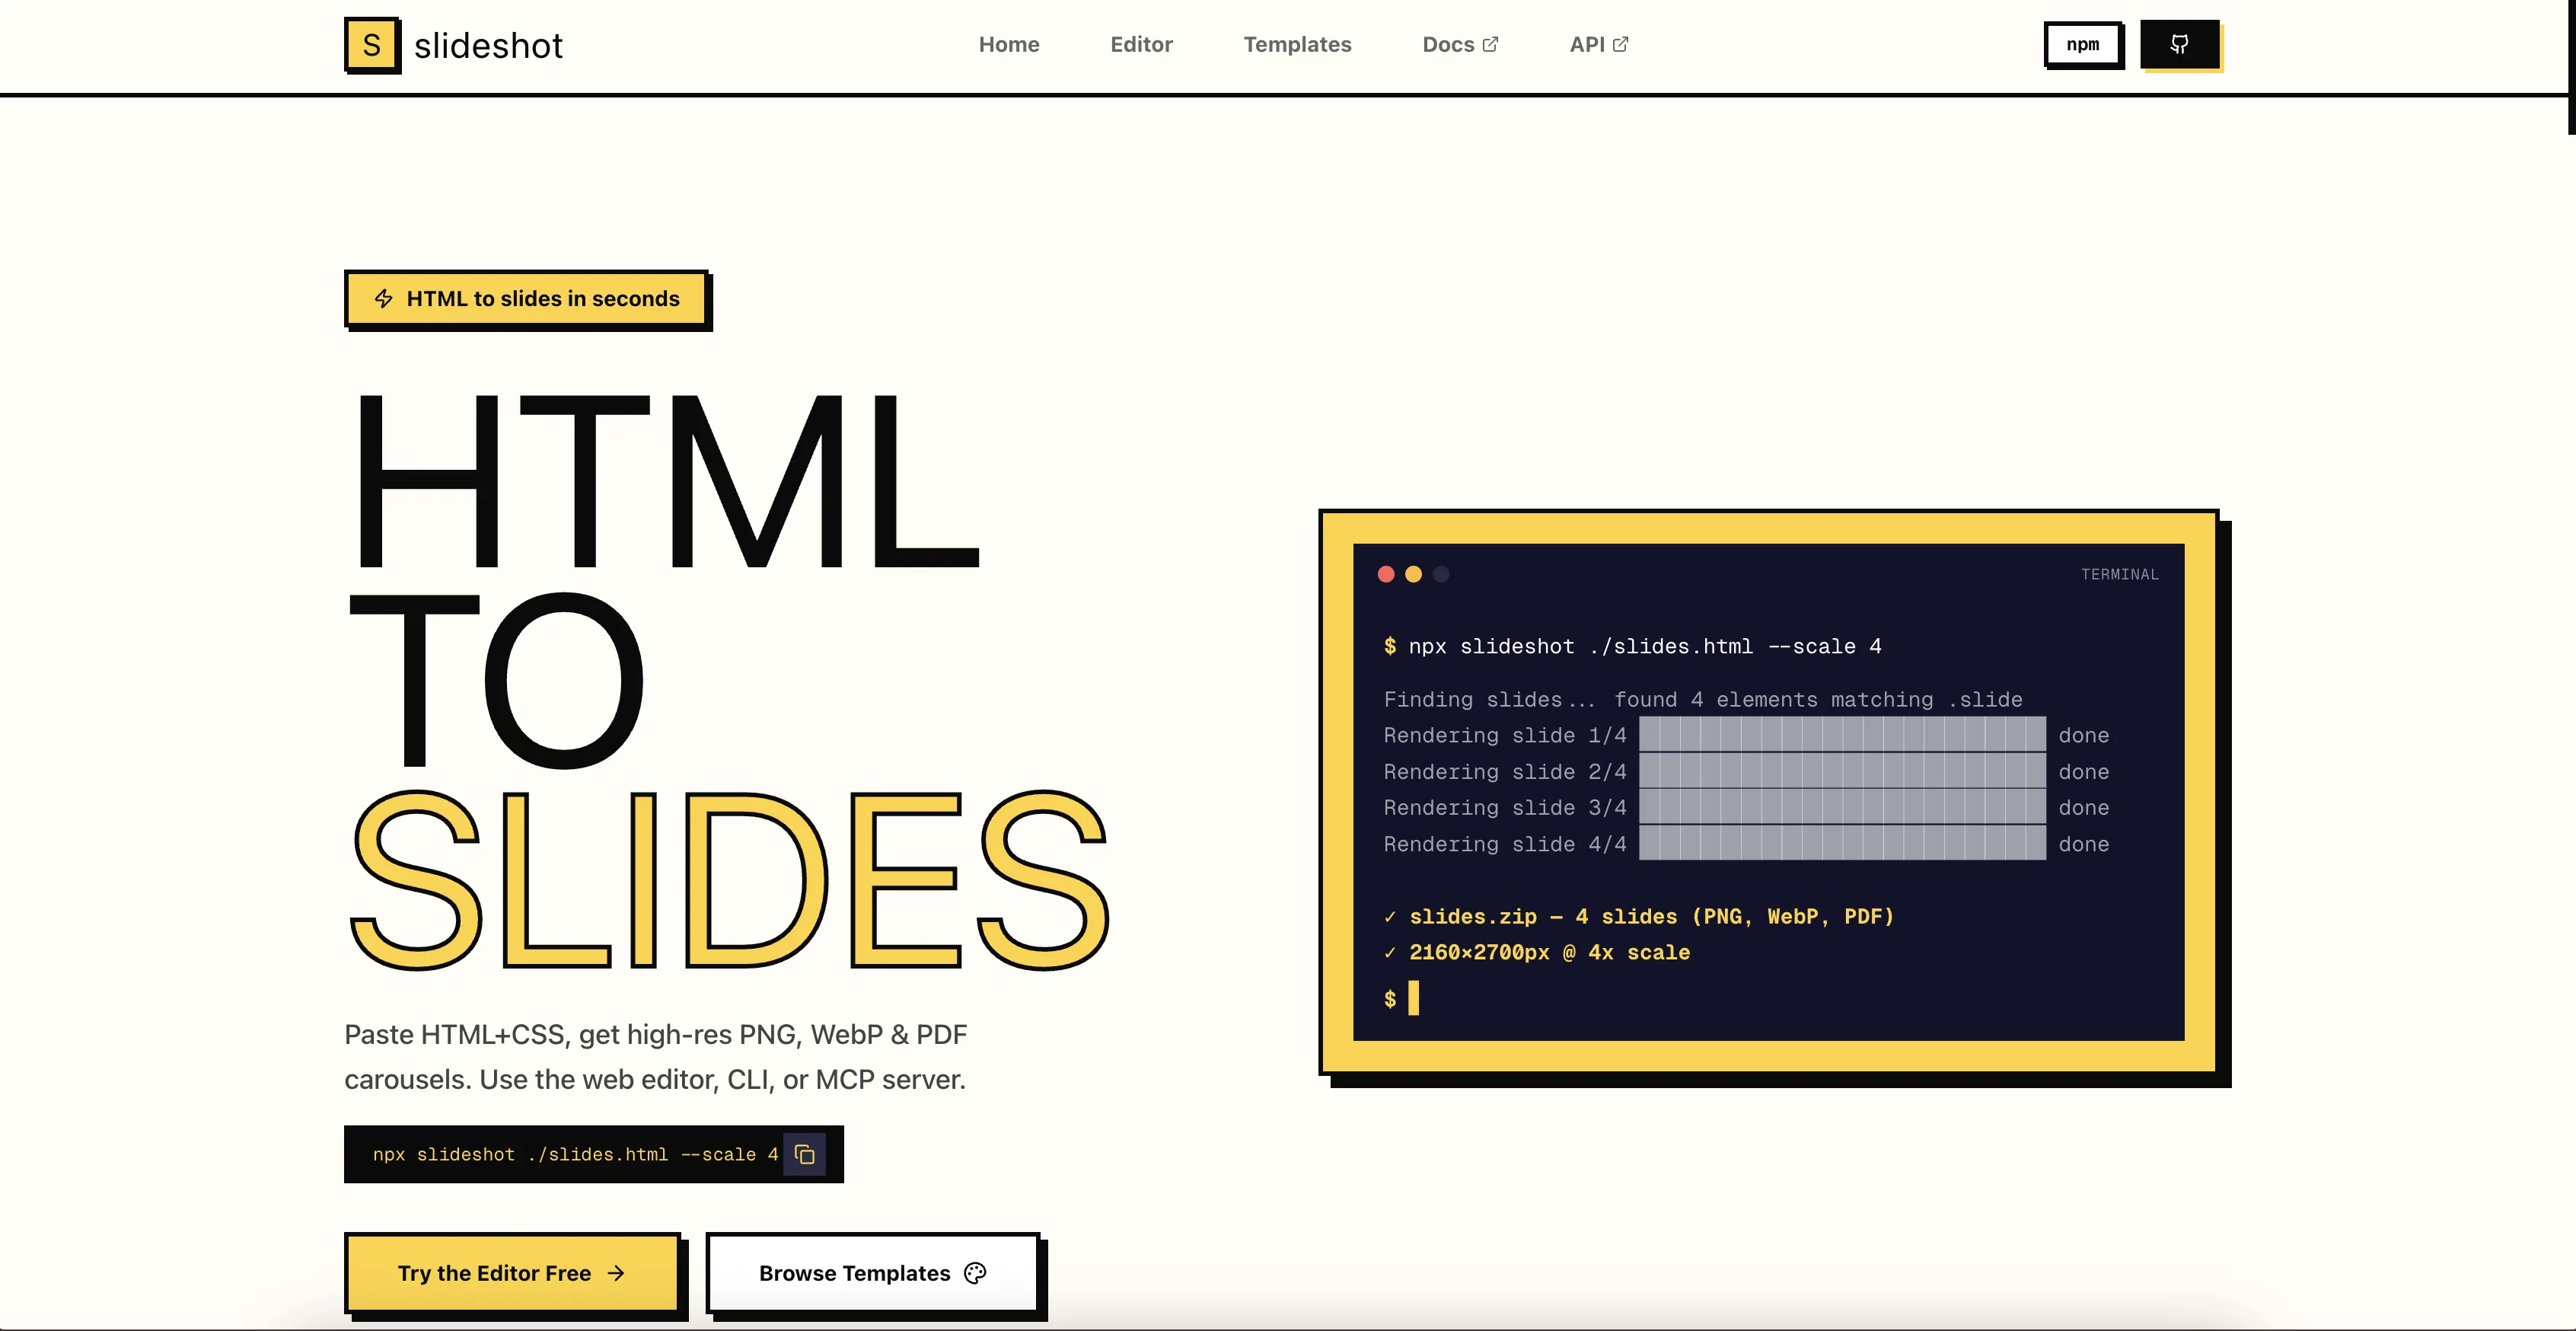Click the Finding slides output line

click(x=1702, y=700)
